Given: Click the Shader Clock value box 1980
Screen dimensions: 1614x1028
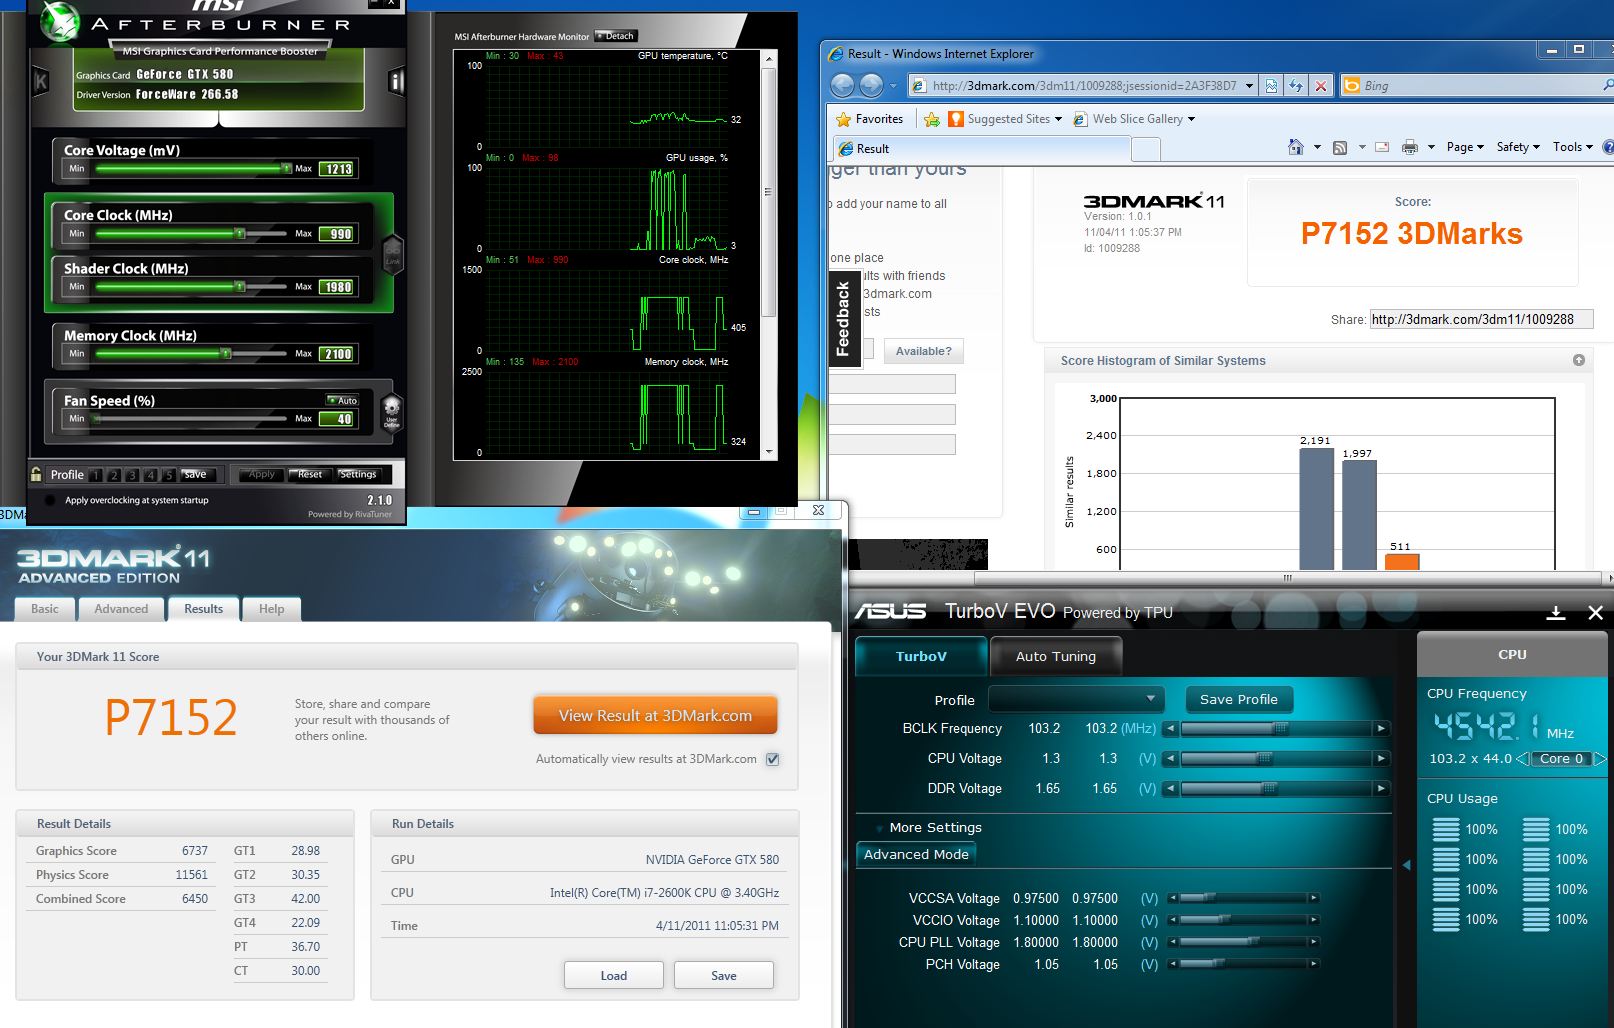Looking at the screenshot, I should [x=337, y=287].
